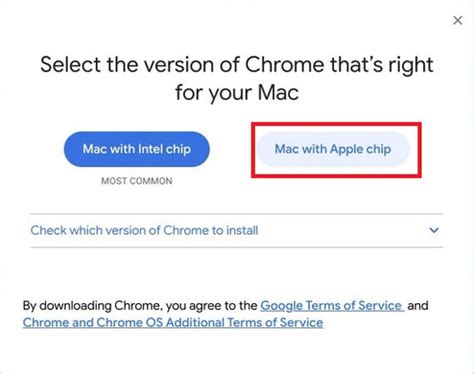Dismiss the dialog with the X icon
Screen dimensions: 474x374
click(x=458, y=21)
